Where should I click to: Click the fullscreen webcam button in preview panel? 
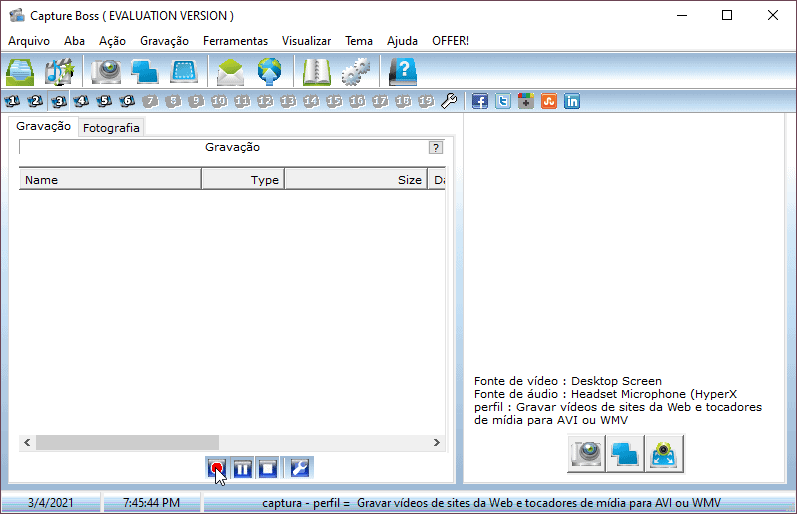[664, 453]
